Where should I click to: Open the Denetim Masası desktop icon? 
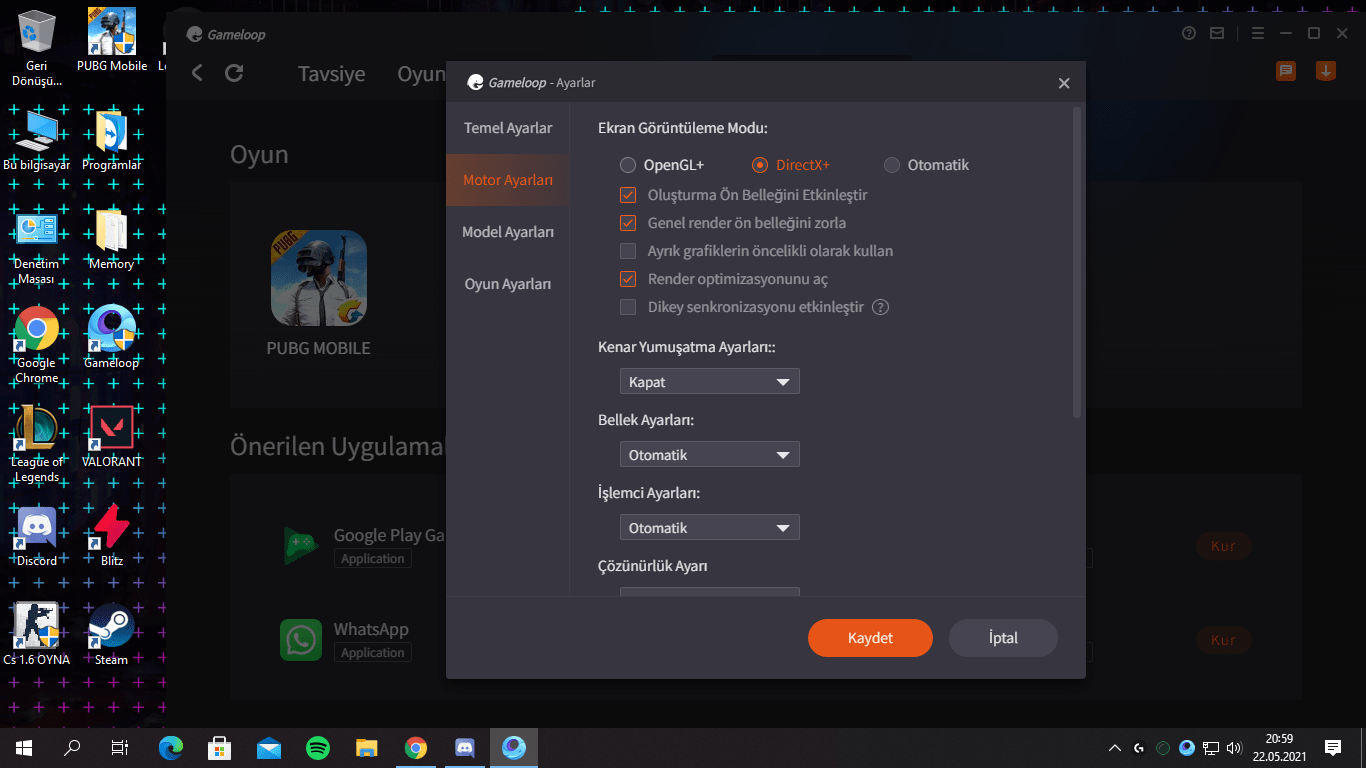[x=38, y=246]
